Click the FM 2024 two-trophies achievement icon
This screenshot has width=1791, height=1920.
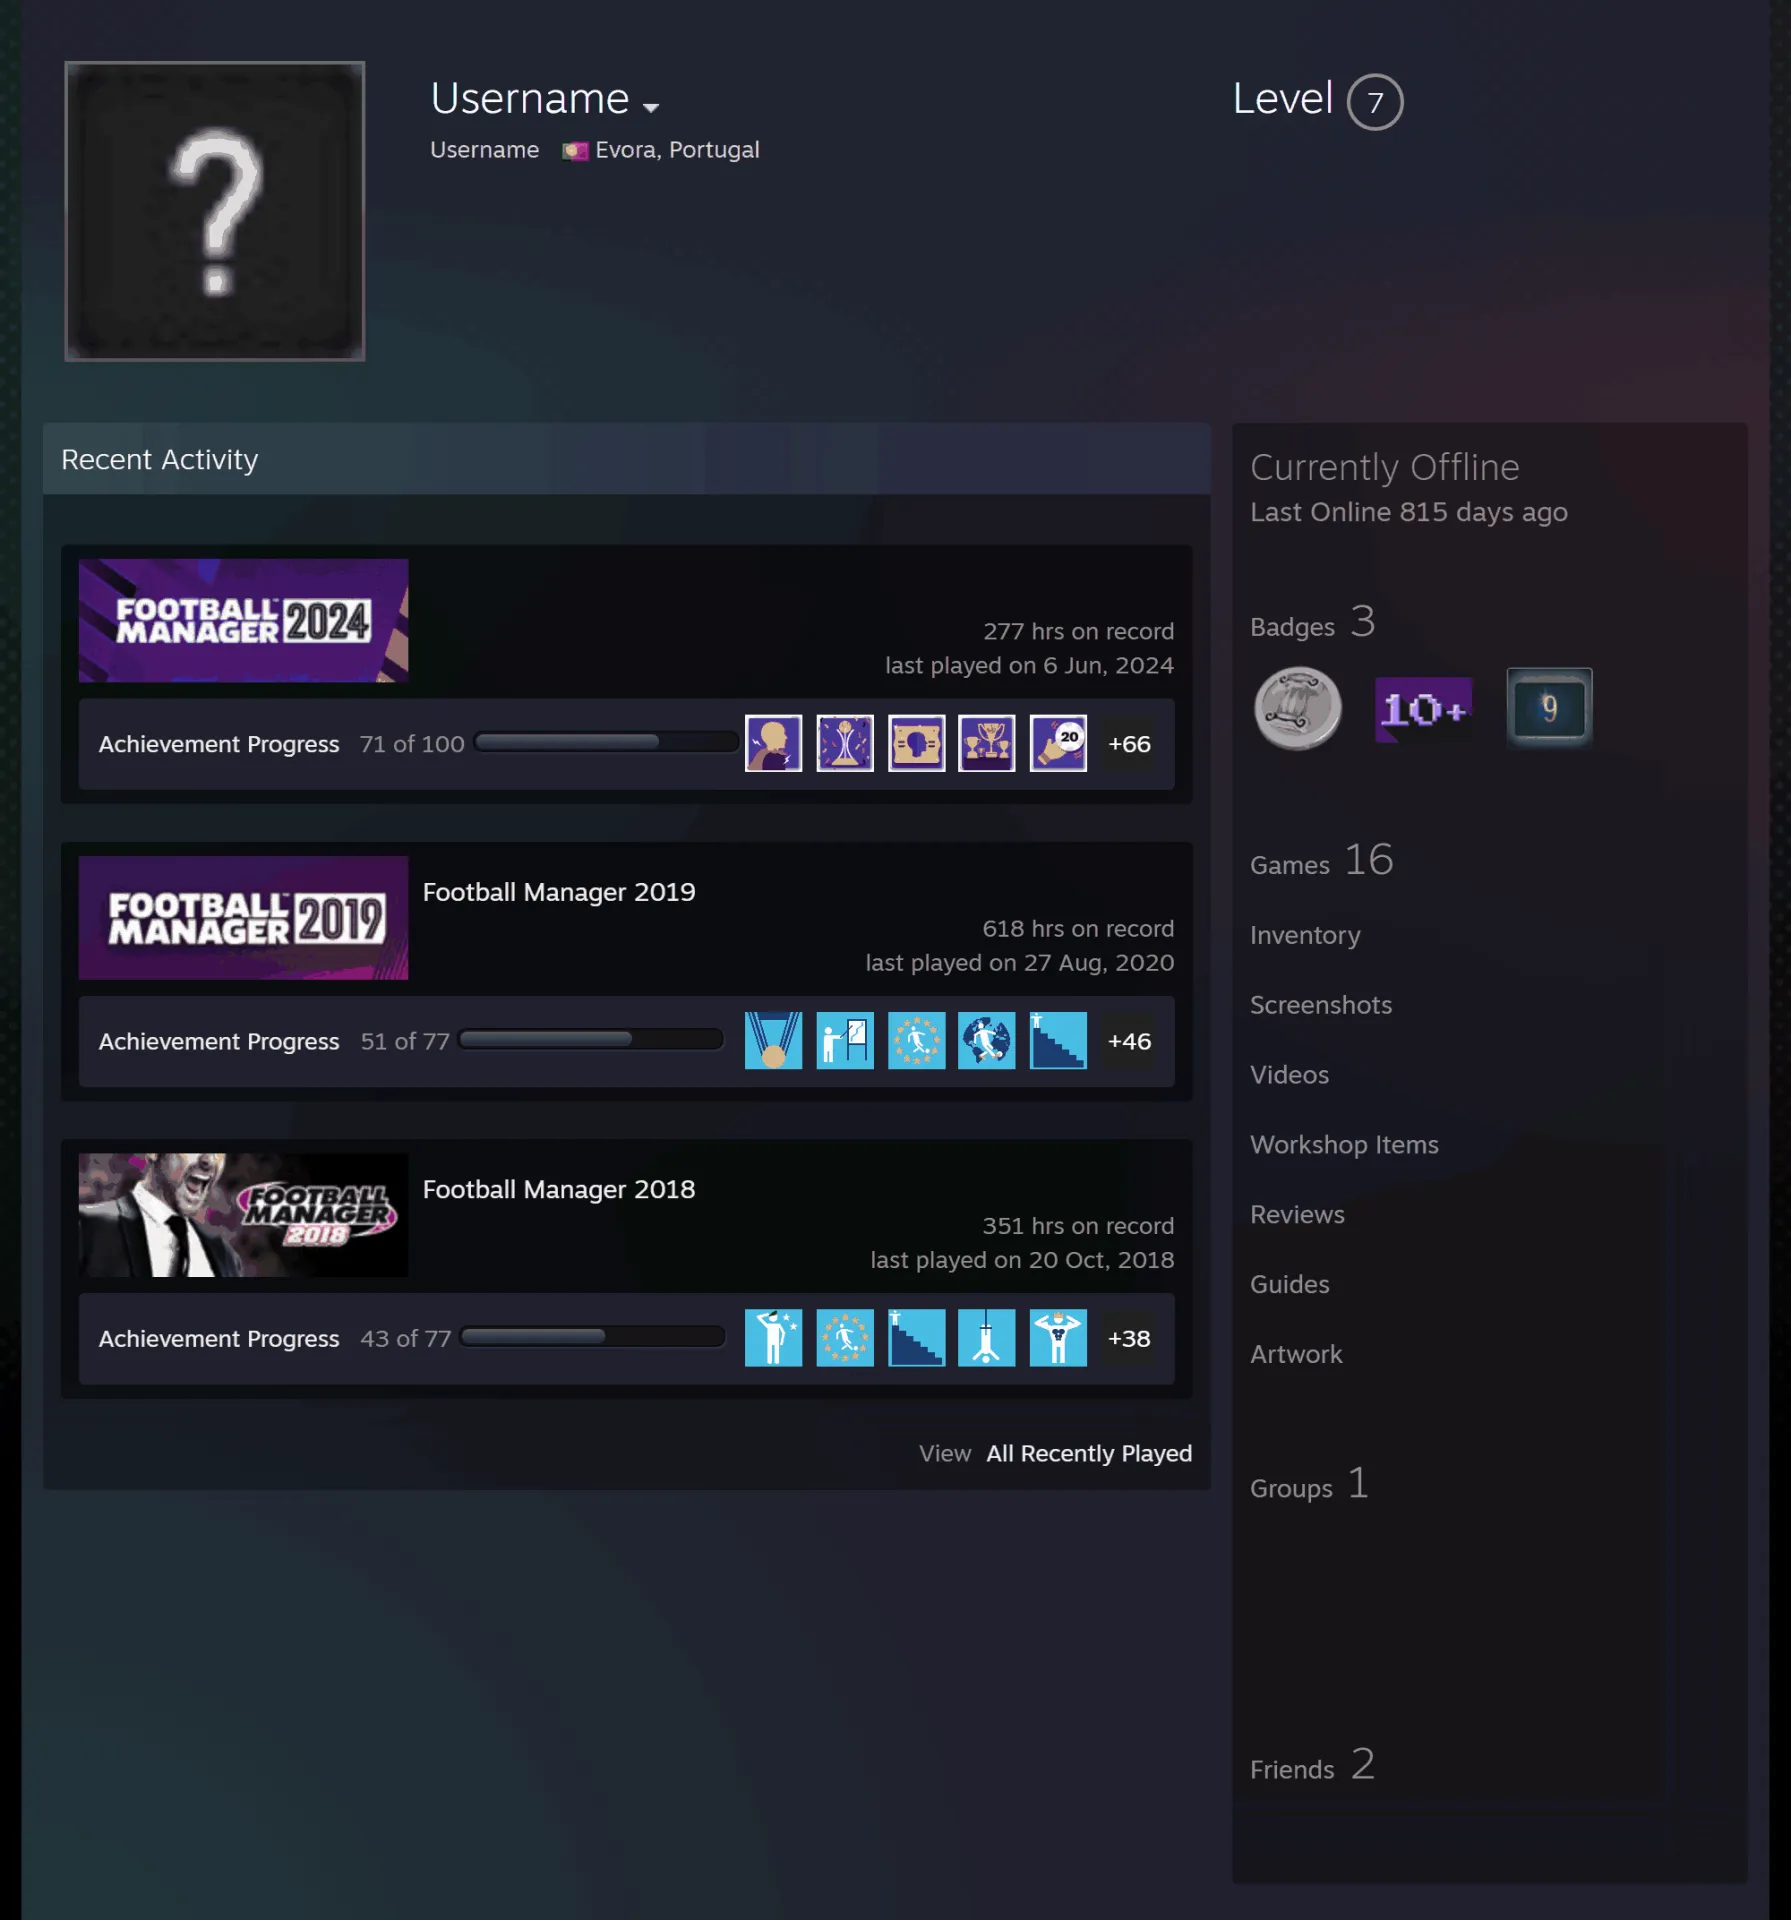click(x=986, y=743)
